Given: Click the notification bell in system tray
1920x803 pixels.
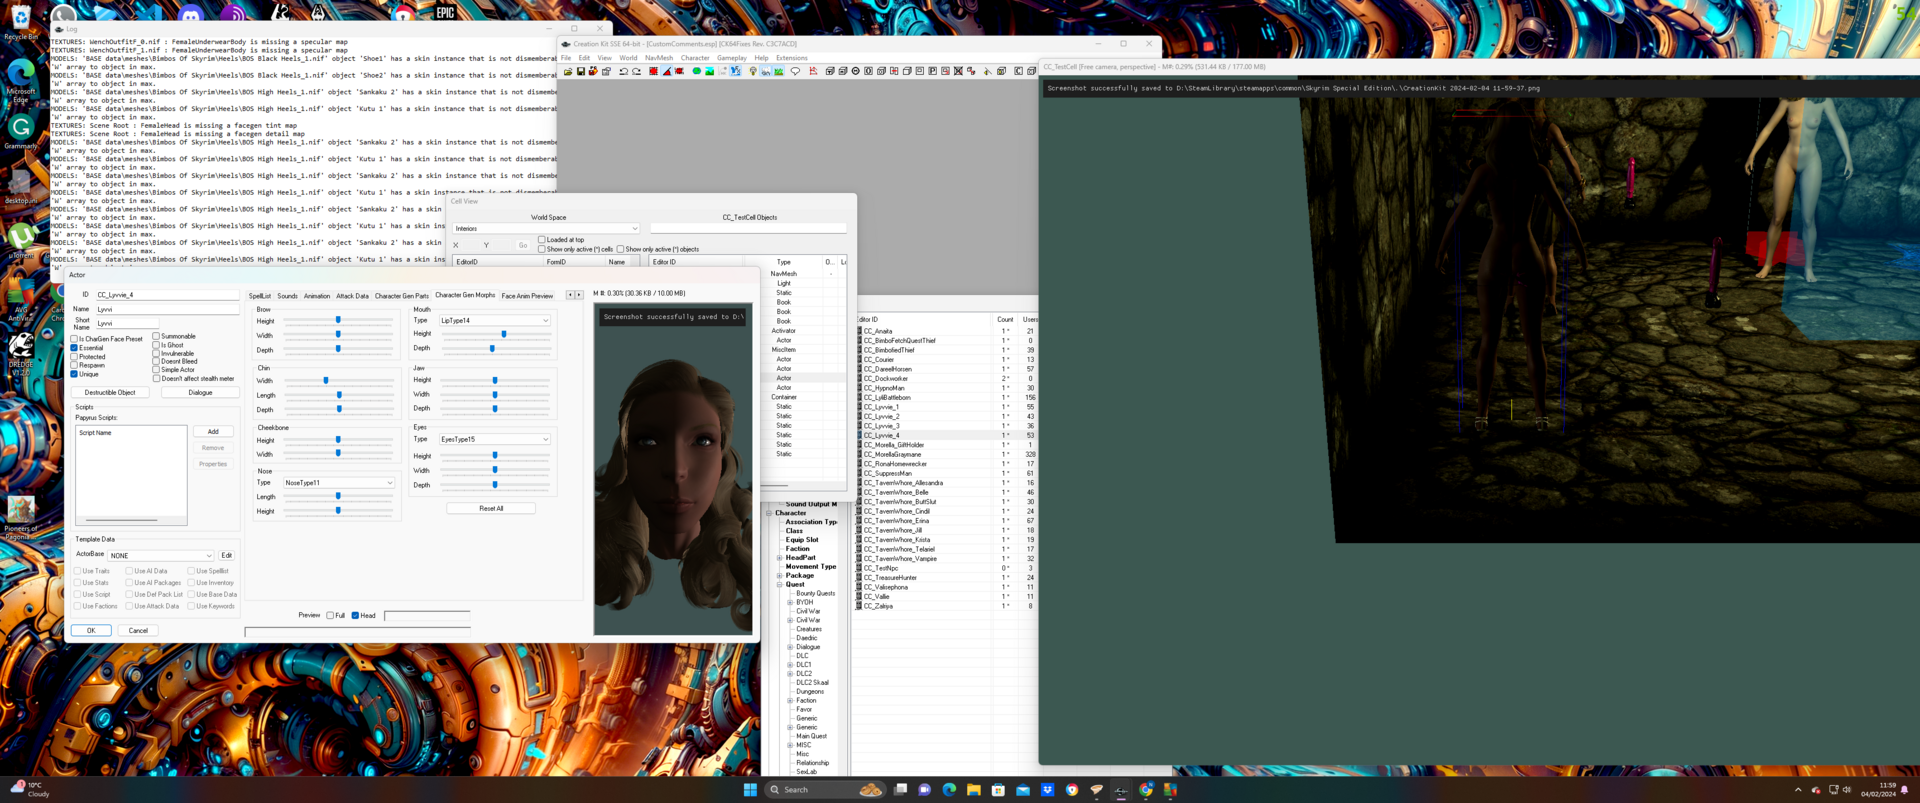Looking at the screenshot, I should point(1905,789).
